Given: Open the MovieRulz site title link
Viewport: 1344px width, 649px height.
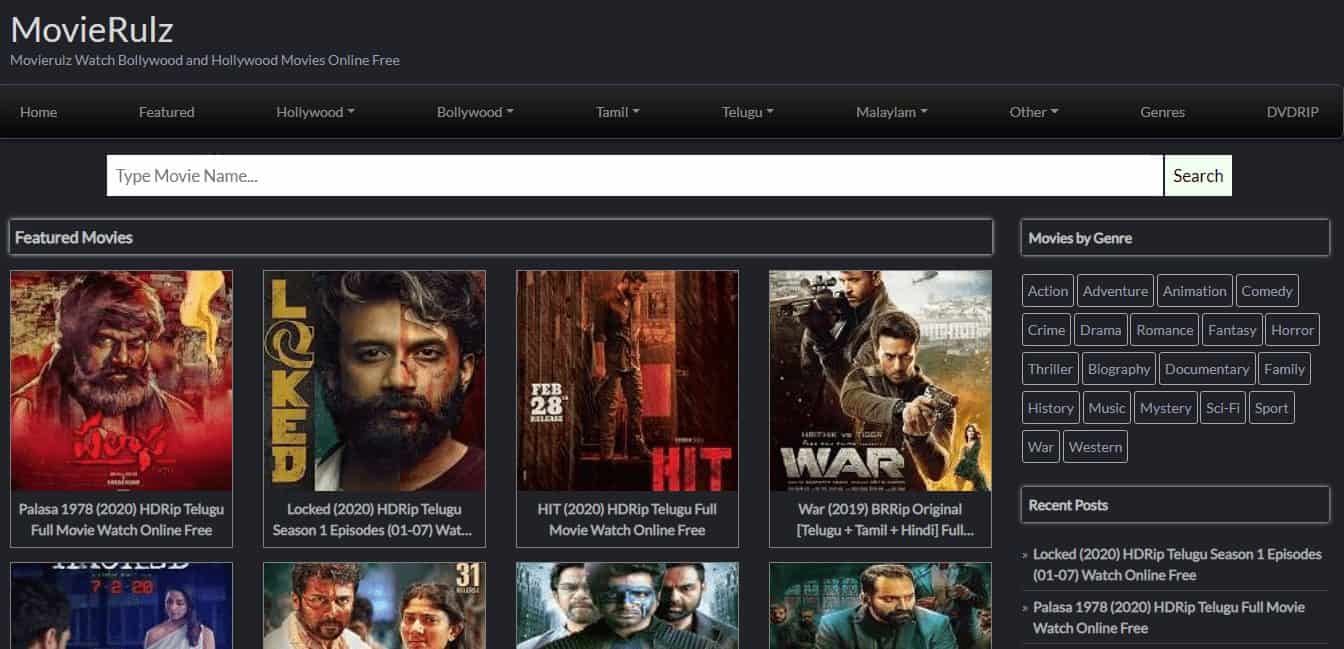Looking at the screenshot, I should pos(92,29).
